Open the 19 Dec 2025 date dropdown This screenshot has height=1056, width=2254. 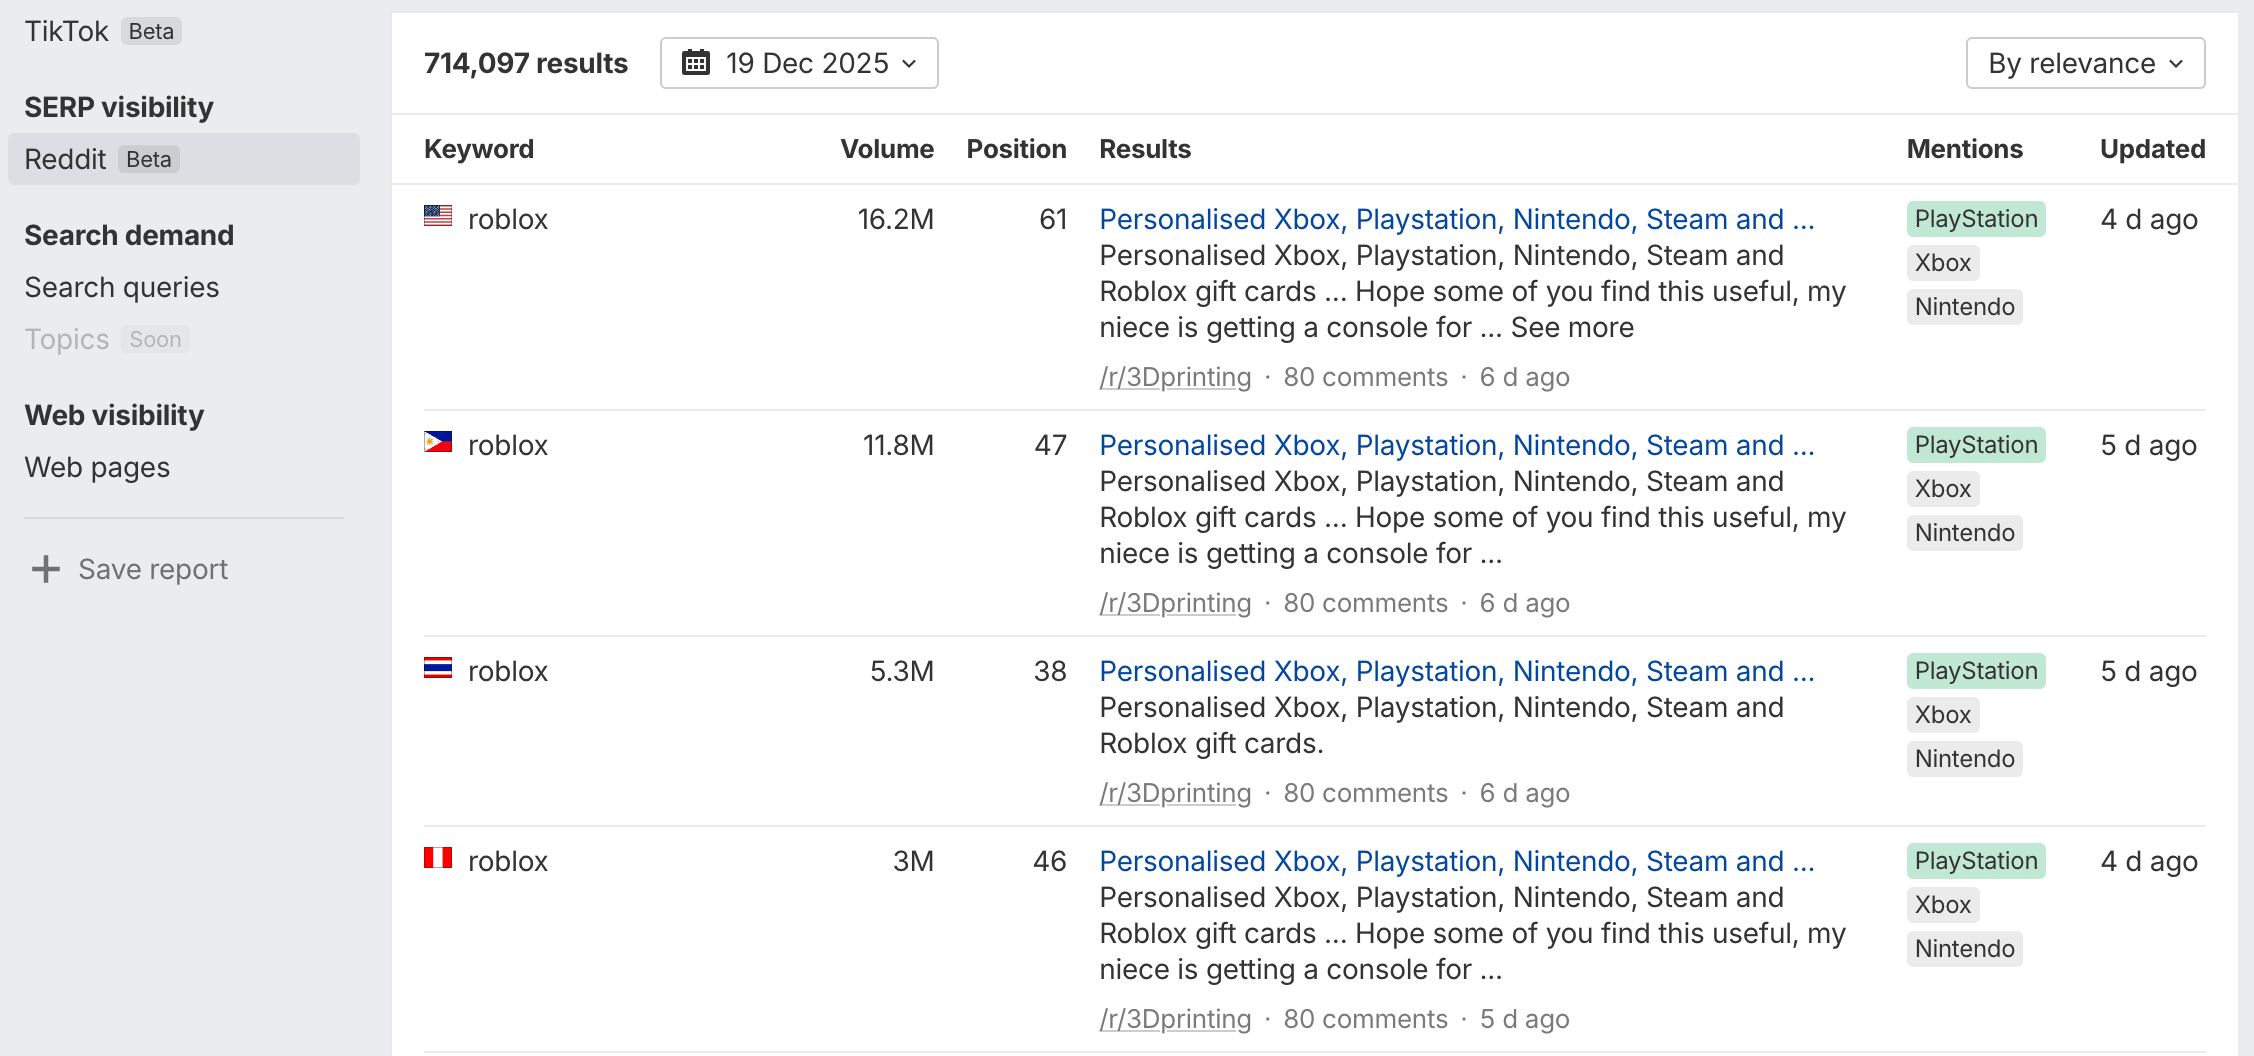pos(799,63)
